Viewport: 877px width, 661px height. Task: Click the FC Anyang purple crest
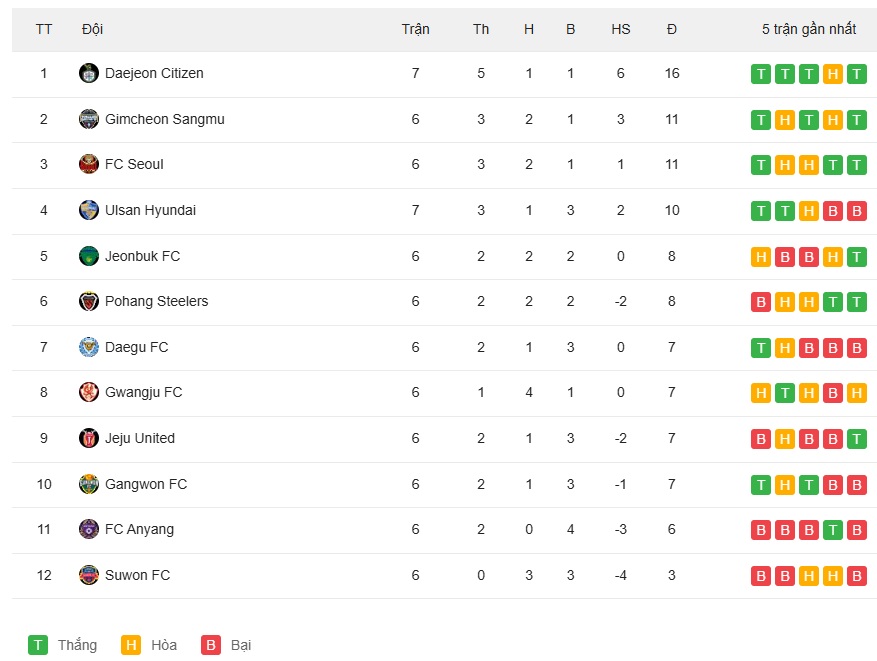pyautogui.click(x=88, y=529)
